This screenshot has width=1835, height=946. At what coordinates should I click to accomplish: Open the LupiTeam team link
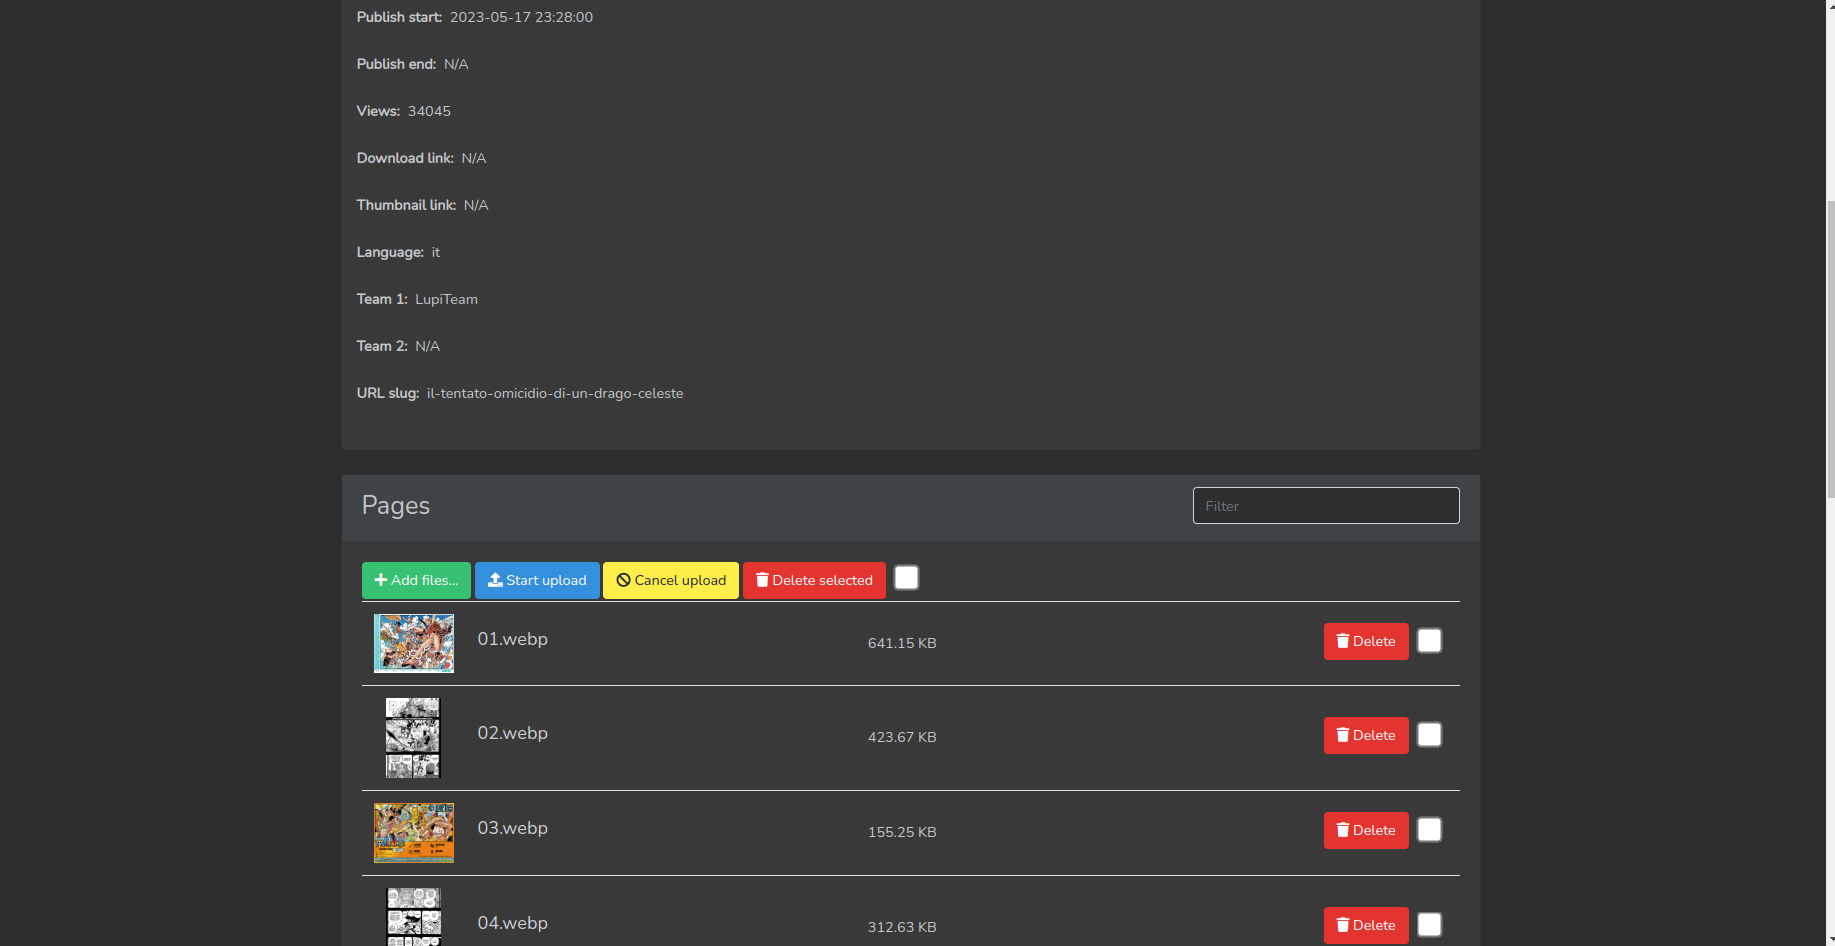click(x=446, y=299)
